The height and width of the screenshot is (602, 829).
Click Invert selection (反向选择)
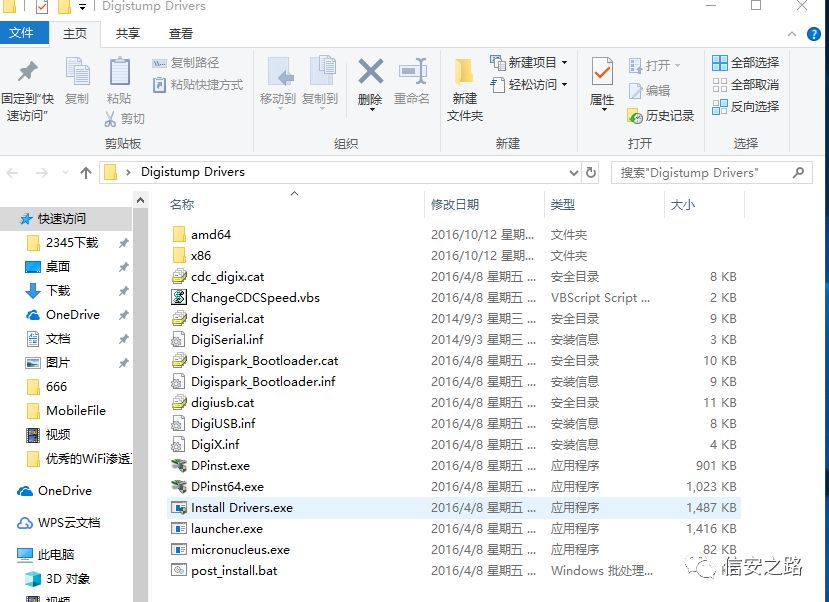click(x=745, y=107)
